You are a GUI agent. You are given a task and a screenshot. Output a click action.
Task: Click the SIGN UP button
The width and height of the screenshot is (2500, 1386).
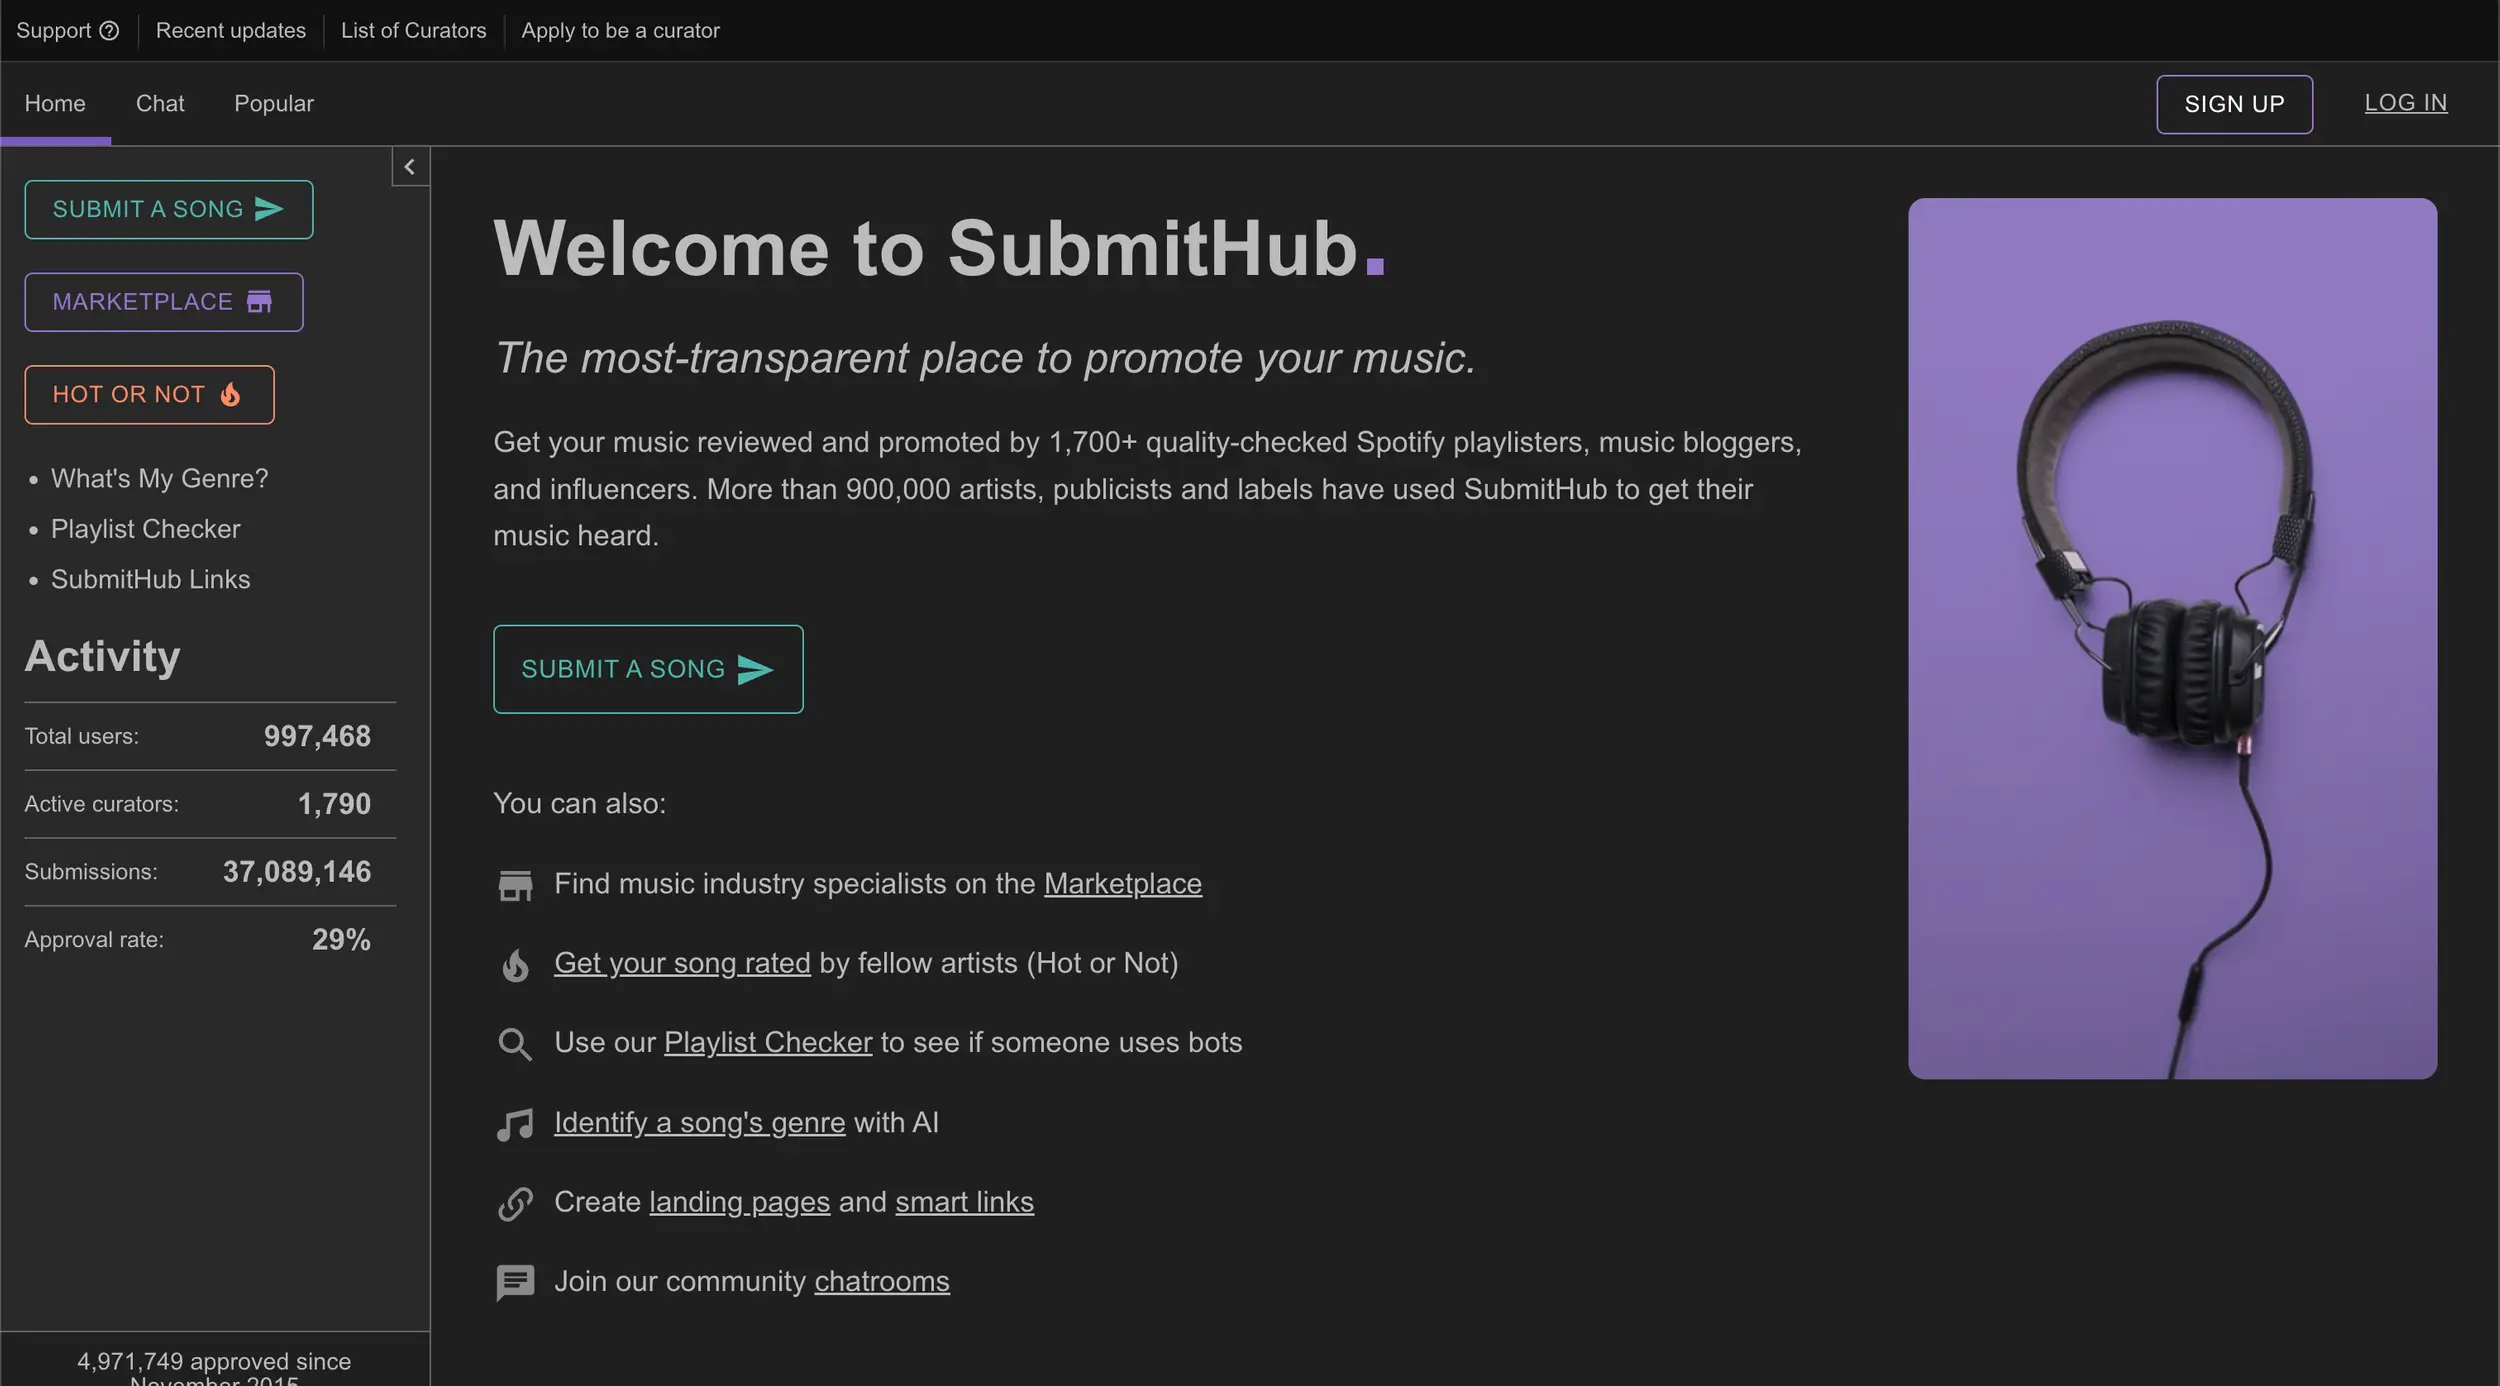tap(2233, 103)
